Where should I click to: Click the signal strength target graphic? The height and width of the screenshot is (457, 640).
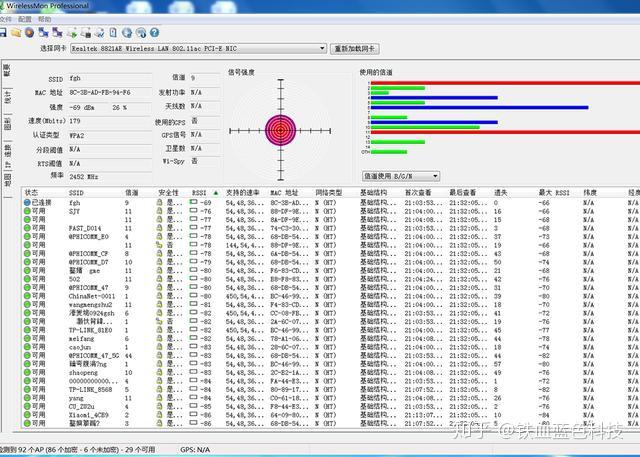pyautogui.click(x=280, y=131)
